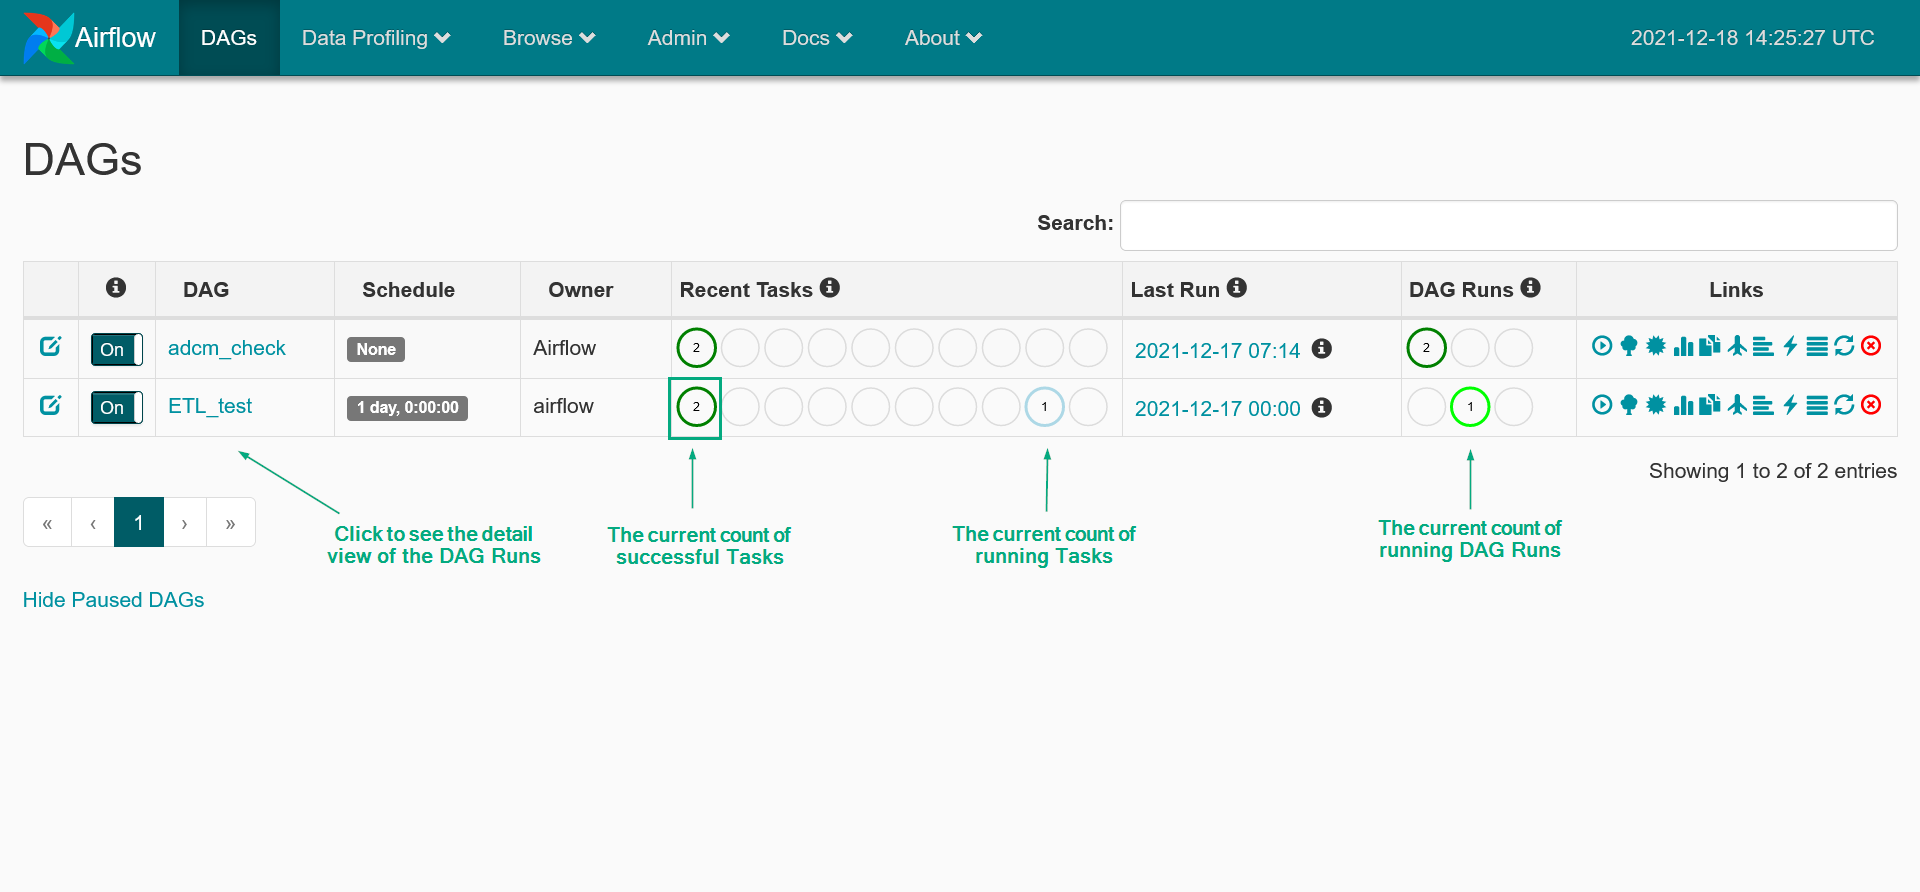This screenshot has width=1920, height=892.
Task: Select the DAGs tab in navbar
Action: [229, 38]
